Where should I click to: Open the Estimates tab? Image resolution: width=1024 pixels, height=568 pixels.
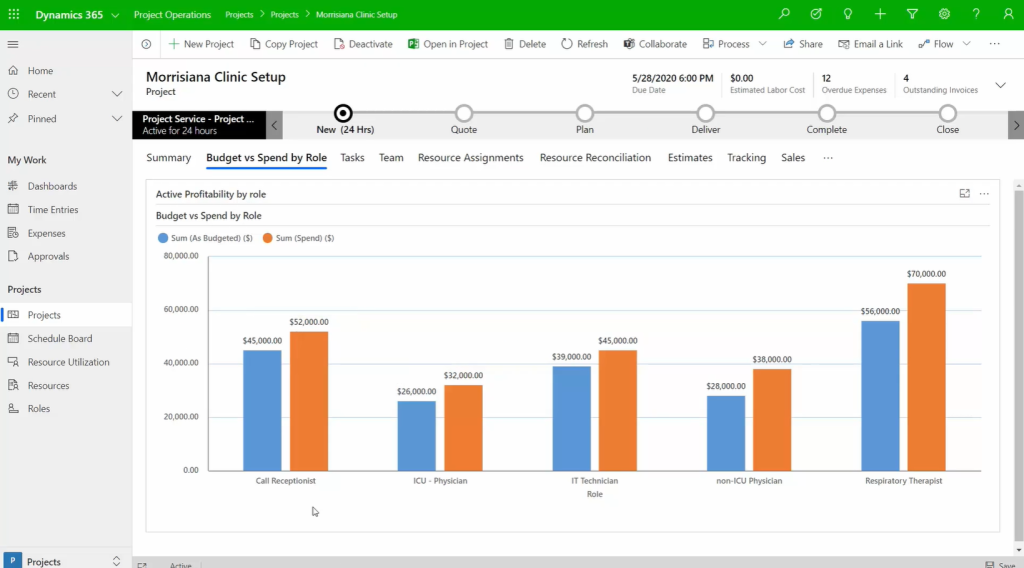coord(690,158)
